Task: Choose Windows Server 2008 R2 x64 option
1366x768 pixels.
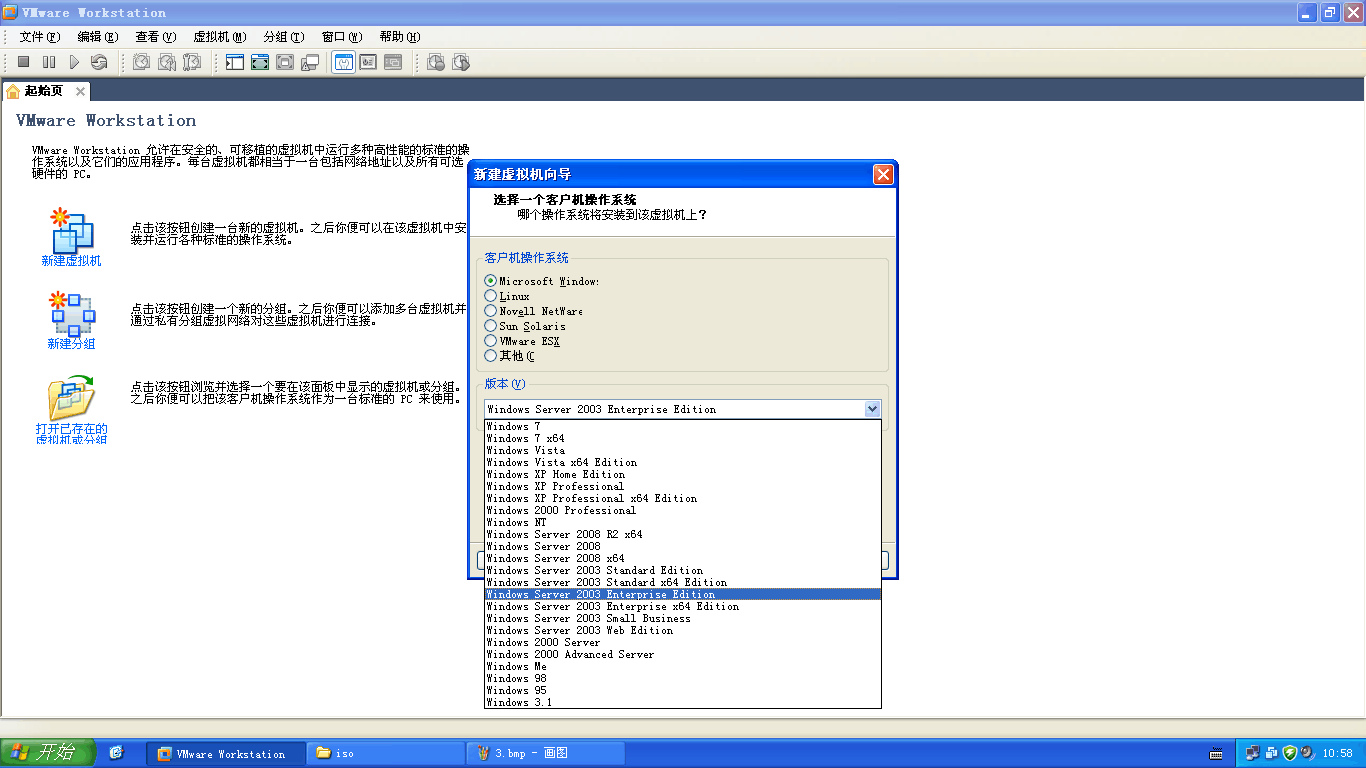Action: (x=682, y=535)
